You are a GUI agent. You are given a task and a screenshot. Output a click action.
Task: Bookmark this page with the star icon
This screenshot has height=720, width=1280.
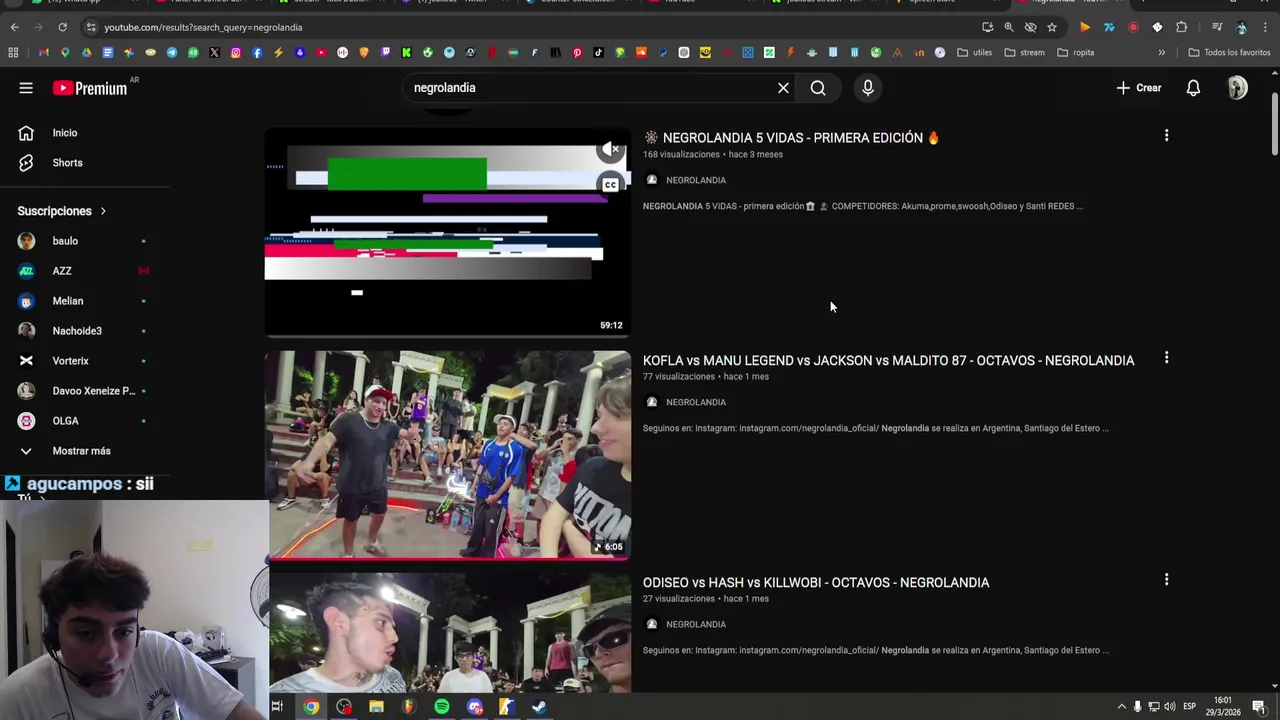pyautogui.click(x=1052, y=27)
